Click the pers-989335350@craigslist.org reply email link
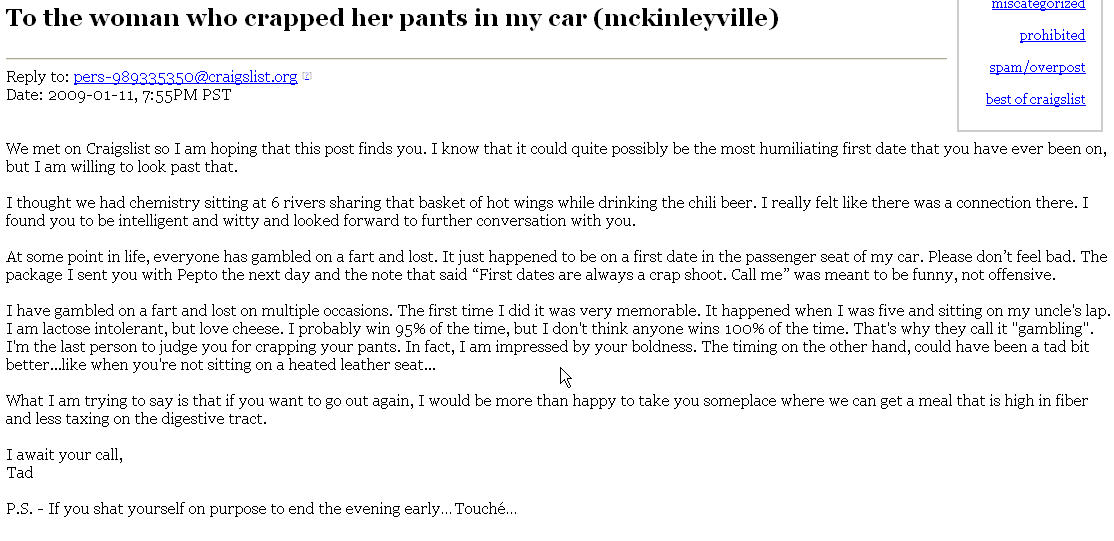This screenshot has width=1114, height=541. [x=185, y=77]
